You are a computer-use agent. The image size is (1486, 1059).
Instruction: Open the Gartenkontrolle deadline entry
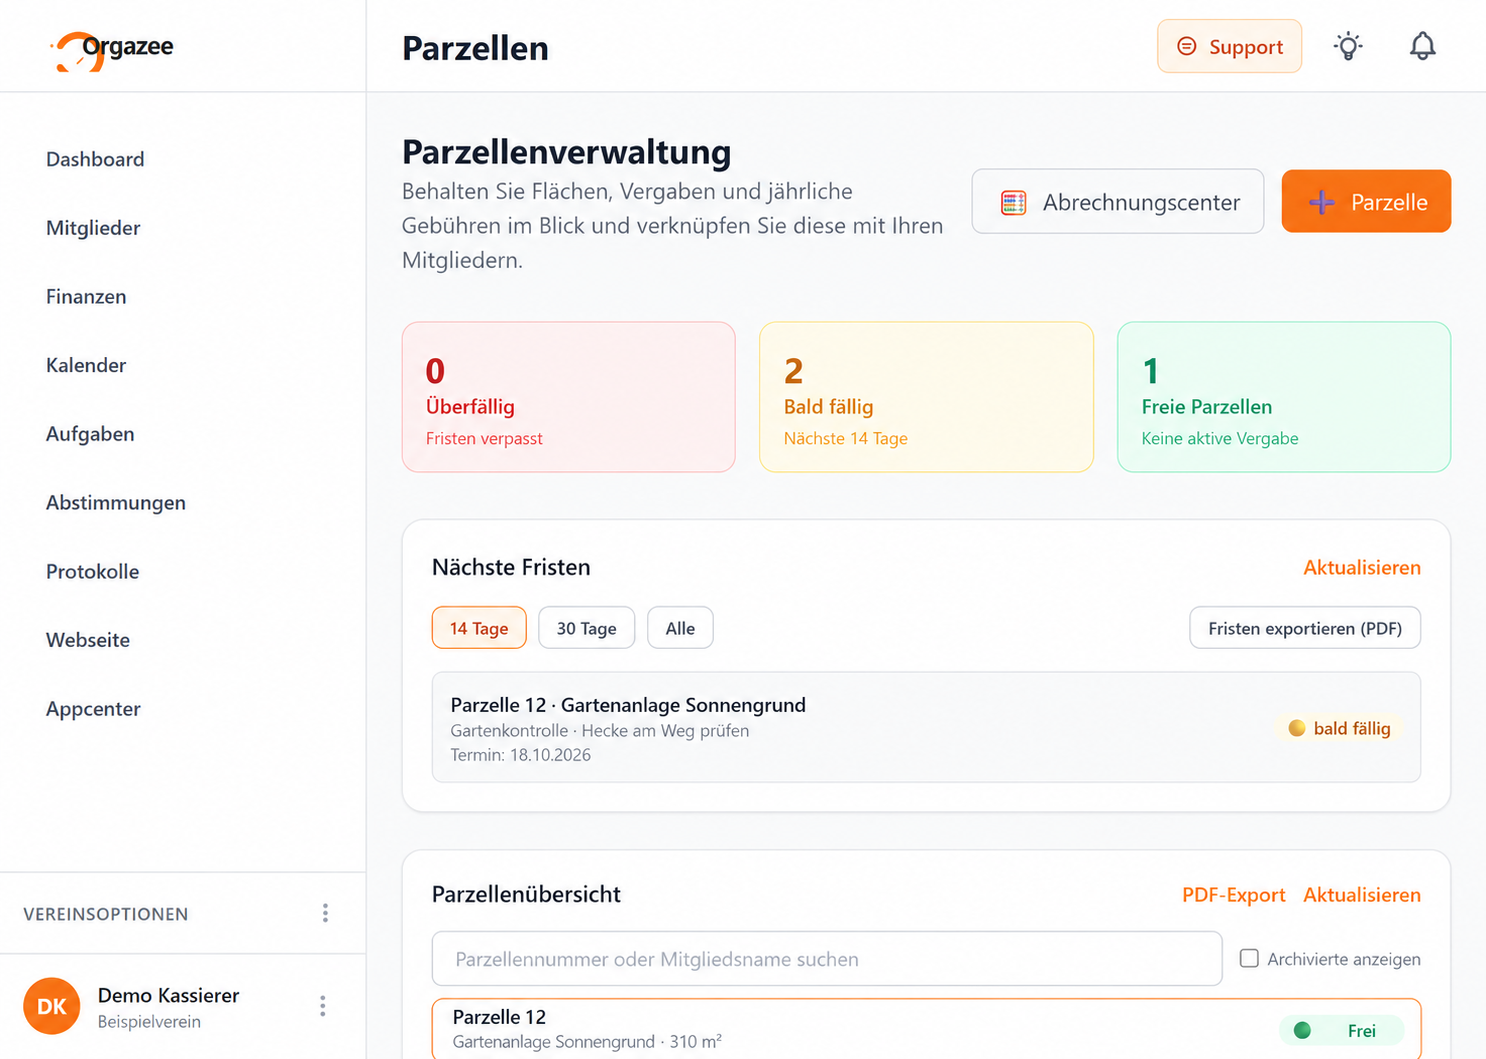926,728
